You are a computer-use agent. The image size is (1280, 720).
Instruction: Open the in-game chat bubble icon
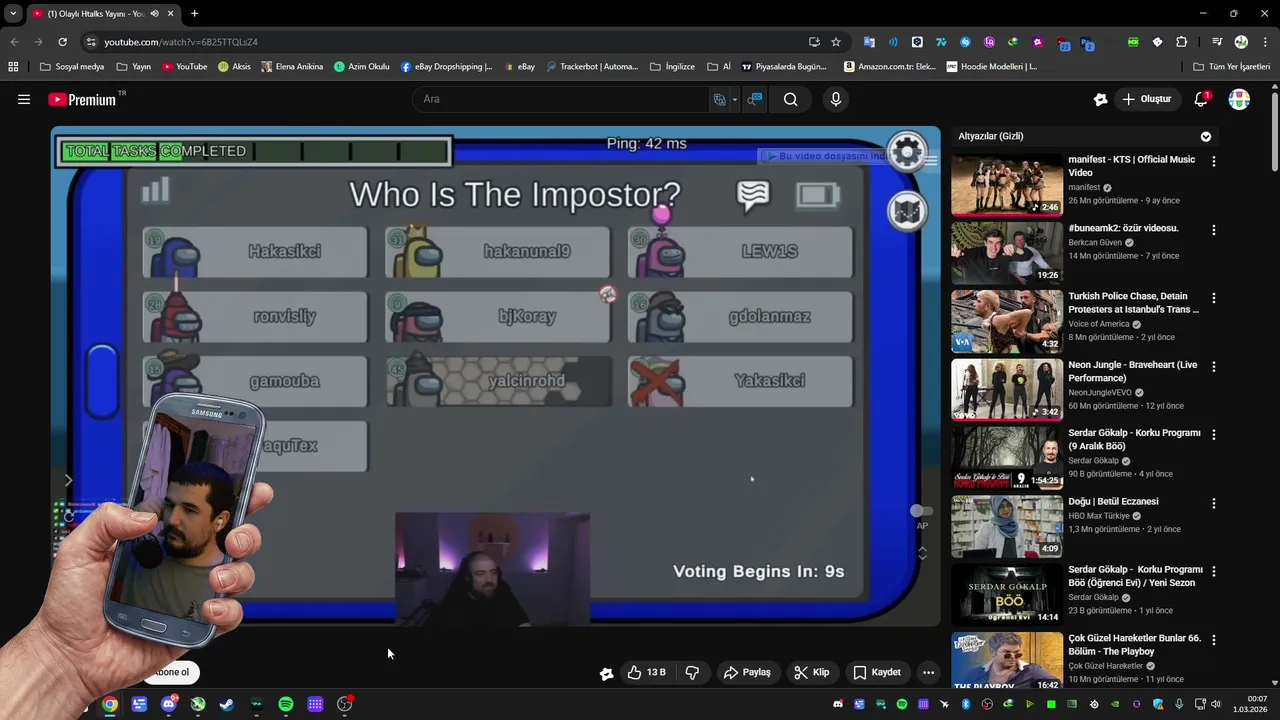click(753, 195)
